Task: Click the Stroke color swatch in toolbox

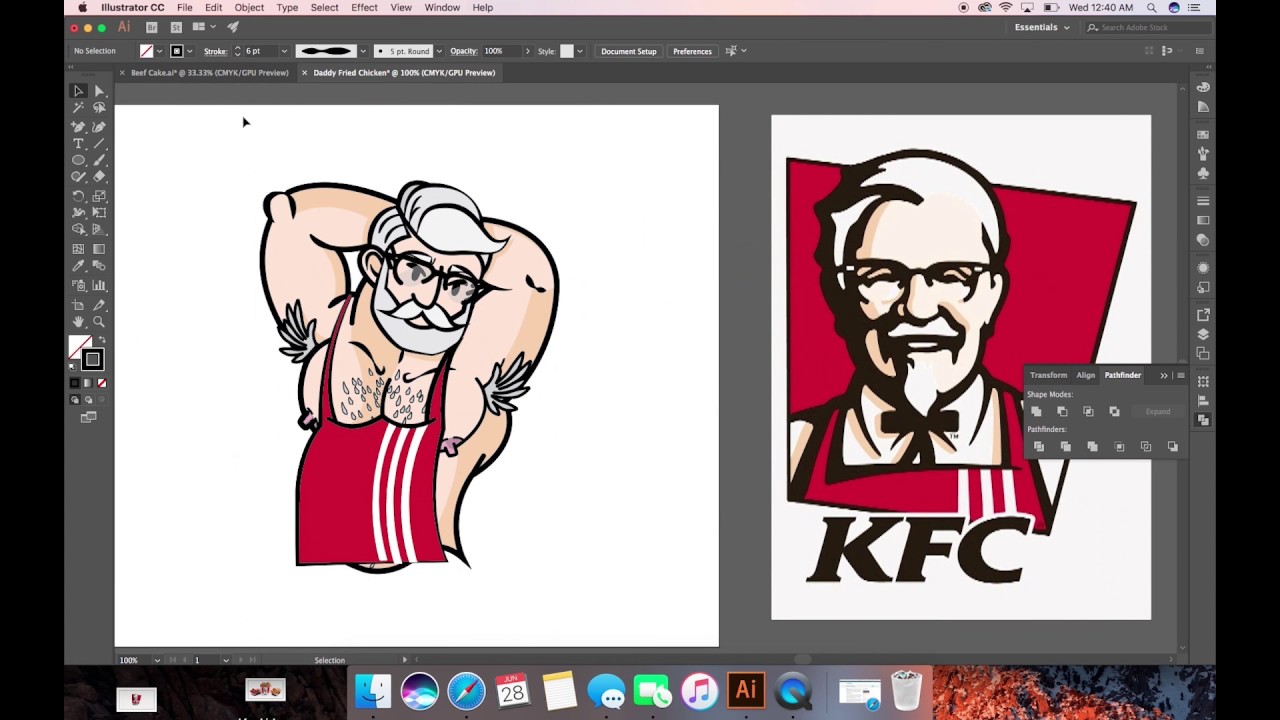Action: click(x=93, y=360)
